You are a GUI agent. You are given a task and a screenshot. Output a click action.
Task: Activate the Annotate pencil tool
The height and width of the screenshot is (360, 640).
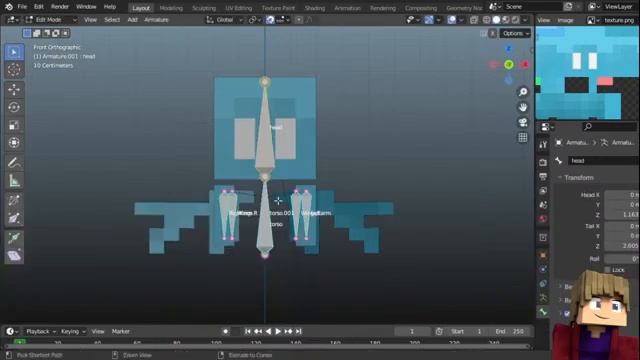[14, 162]
